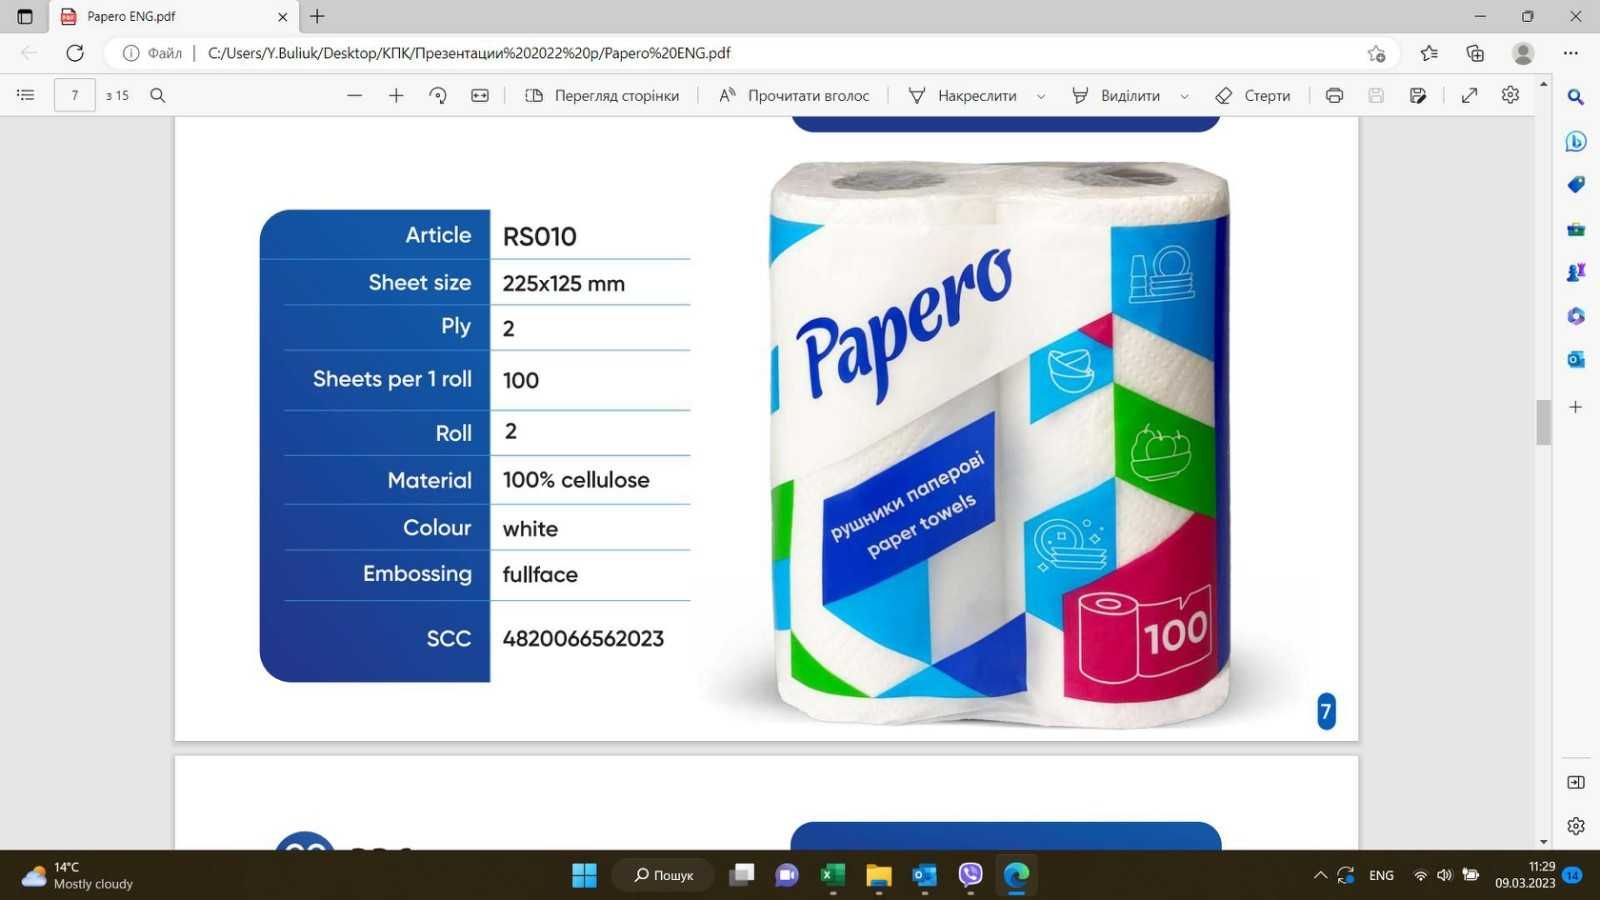
Task: Open browser Collections
Action: pyautogui.click(x=1475, y=53)
